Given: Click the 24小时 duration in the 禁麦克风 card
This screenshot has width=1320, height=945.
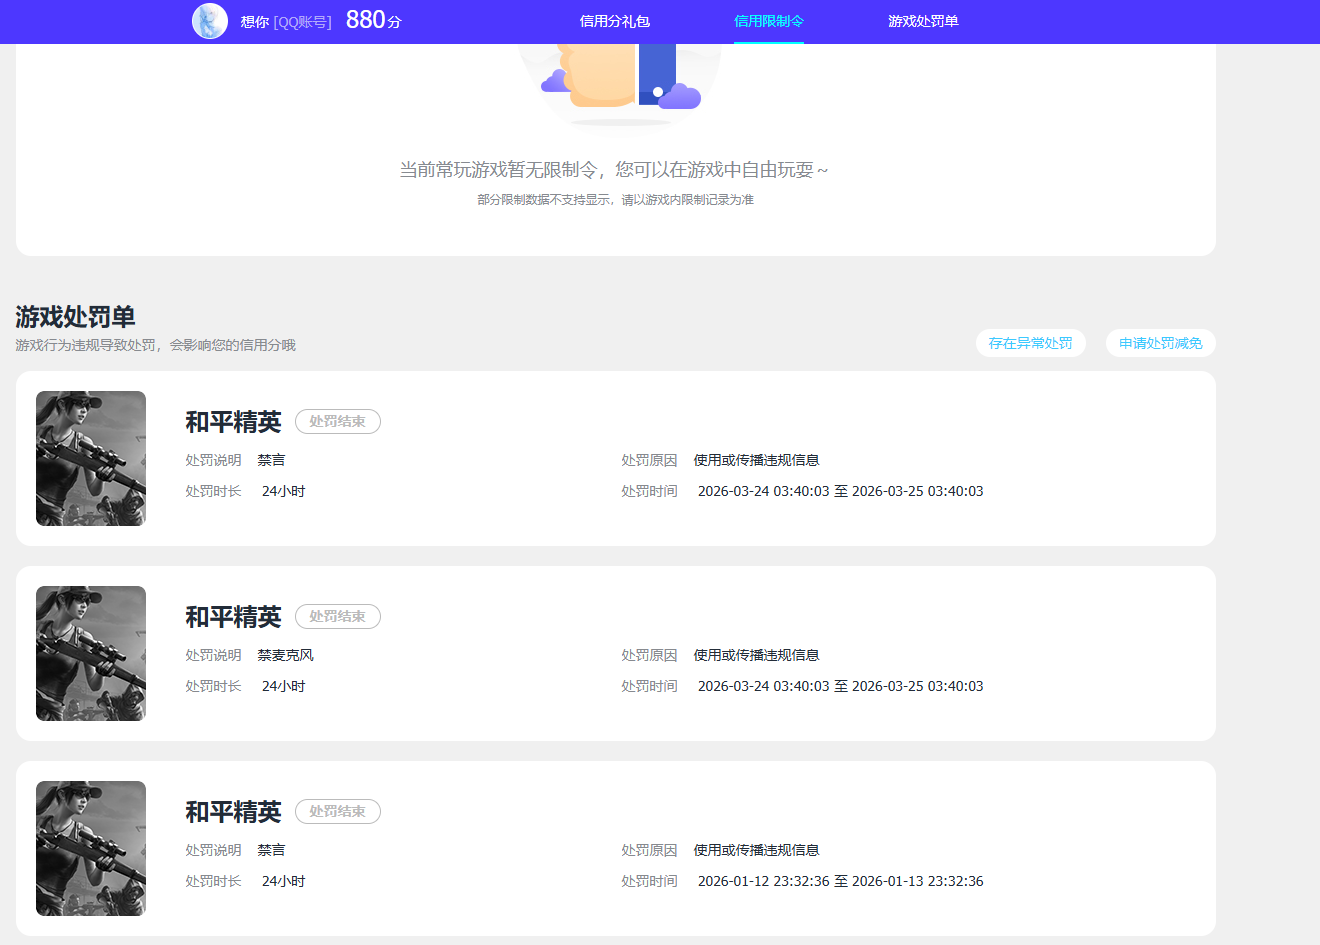Looking at the screenshot, I should (x=284, y=686).
